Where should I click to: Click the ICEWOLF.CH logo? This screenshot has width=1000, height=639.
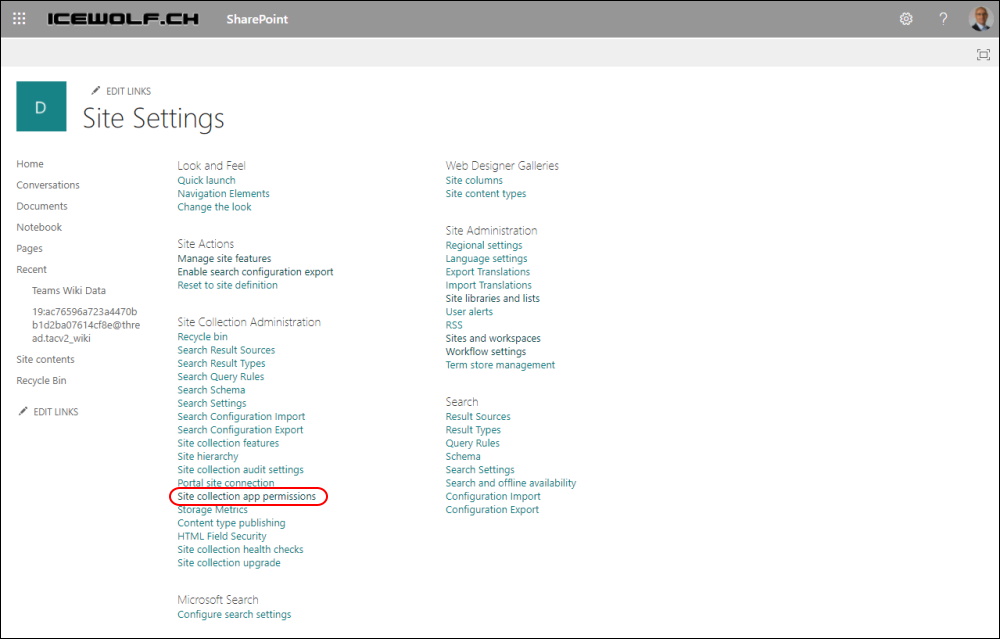tap(123, 18)
